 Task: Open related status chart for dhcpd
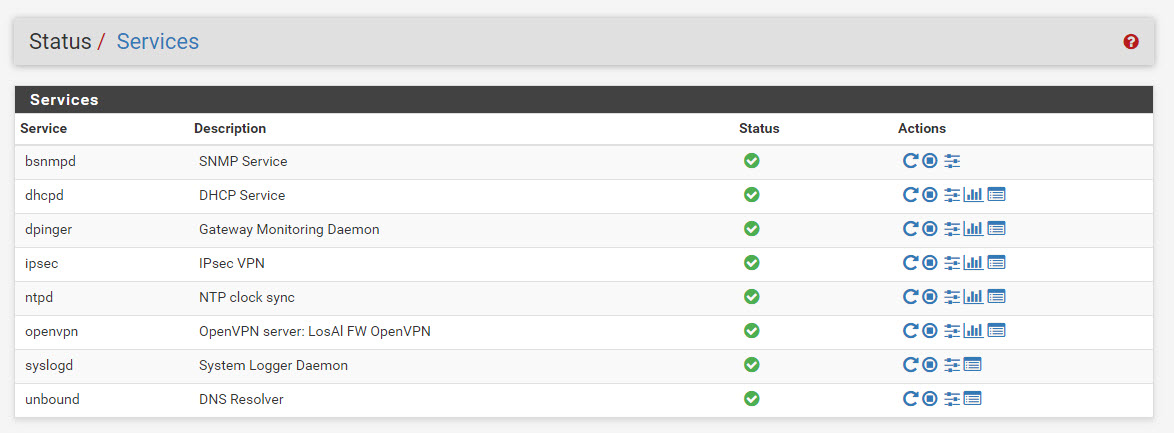tap(973, 195)
